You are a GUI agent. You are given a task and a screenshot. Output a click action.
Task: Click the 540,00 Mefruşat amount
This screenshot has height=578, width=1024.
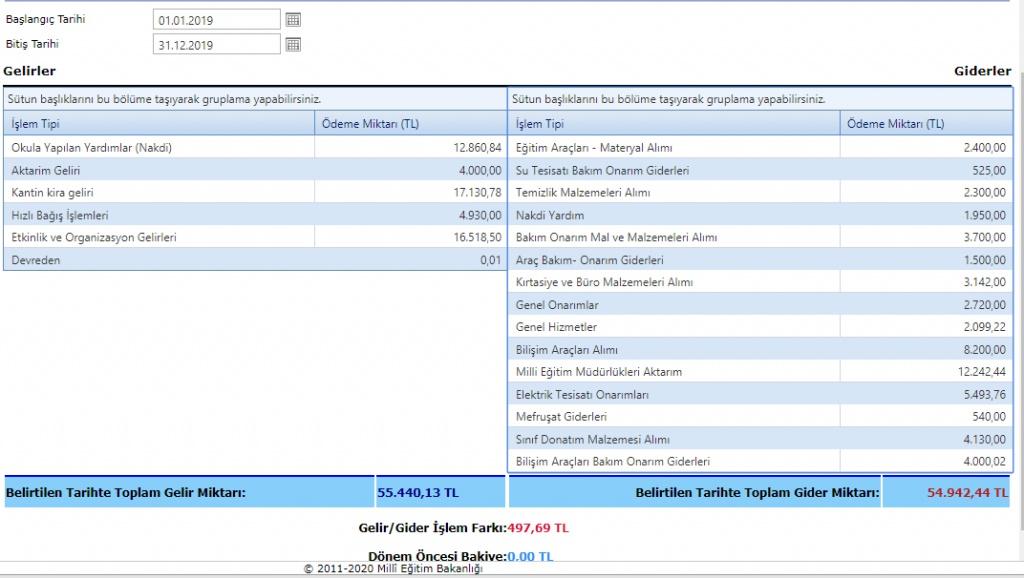989,417
